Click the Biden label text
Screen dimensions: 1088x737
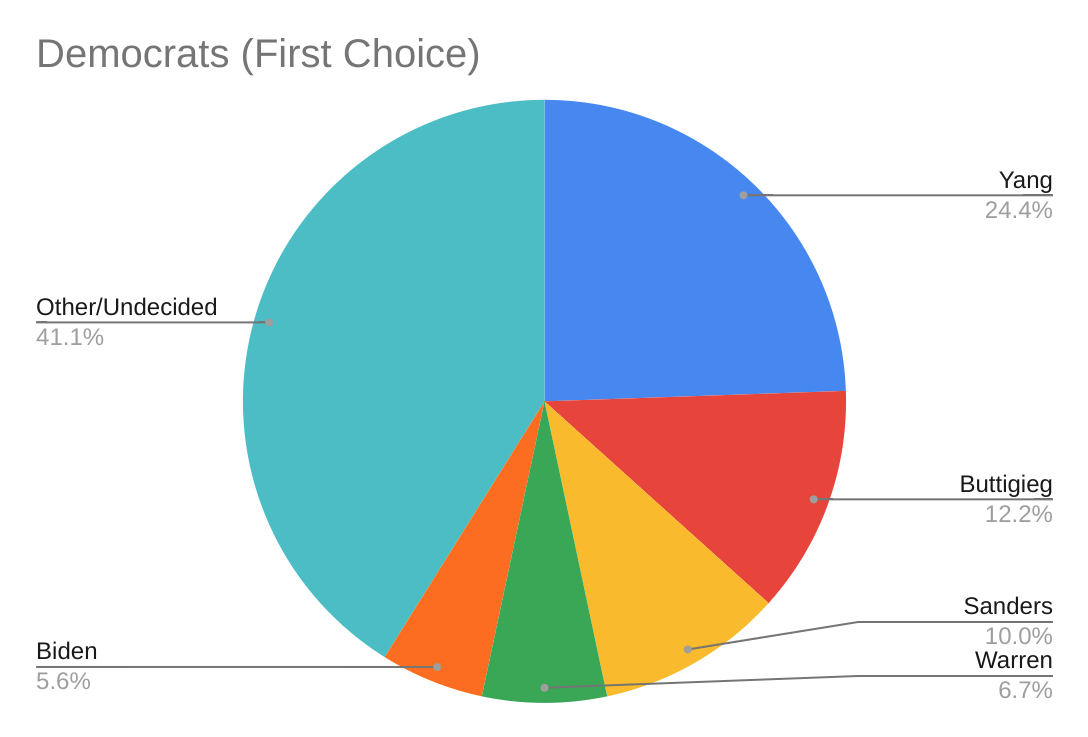67,652
